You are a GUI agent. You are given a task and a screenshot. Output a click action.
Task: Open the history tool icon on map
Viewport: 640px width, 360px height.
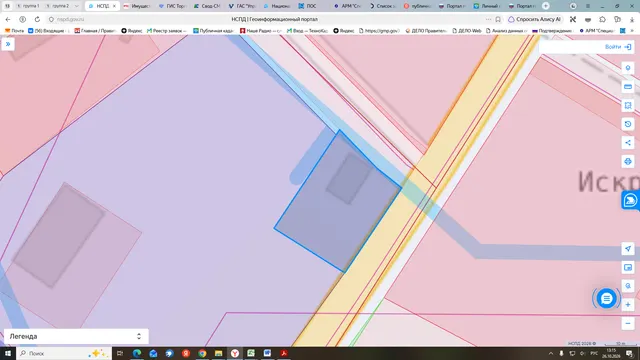[x=628, y=124]
